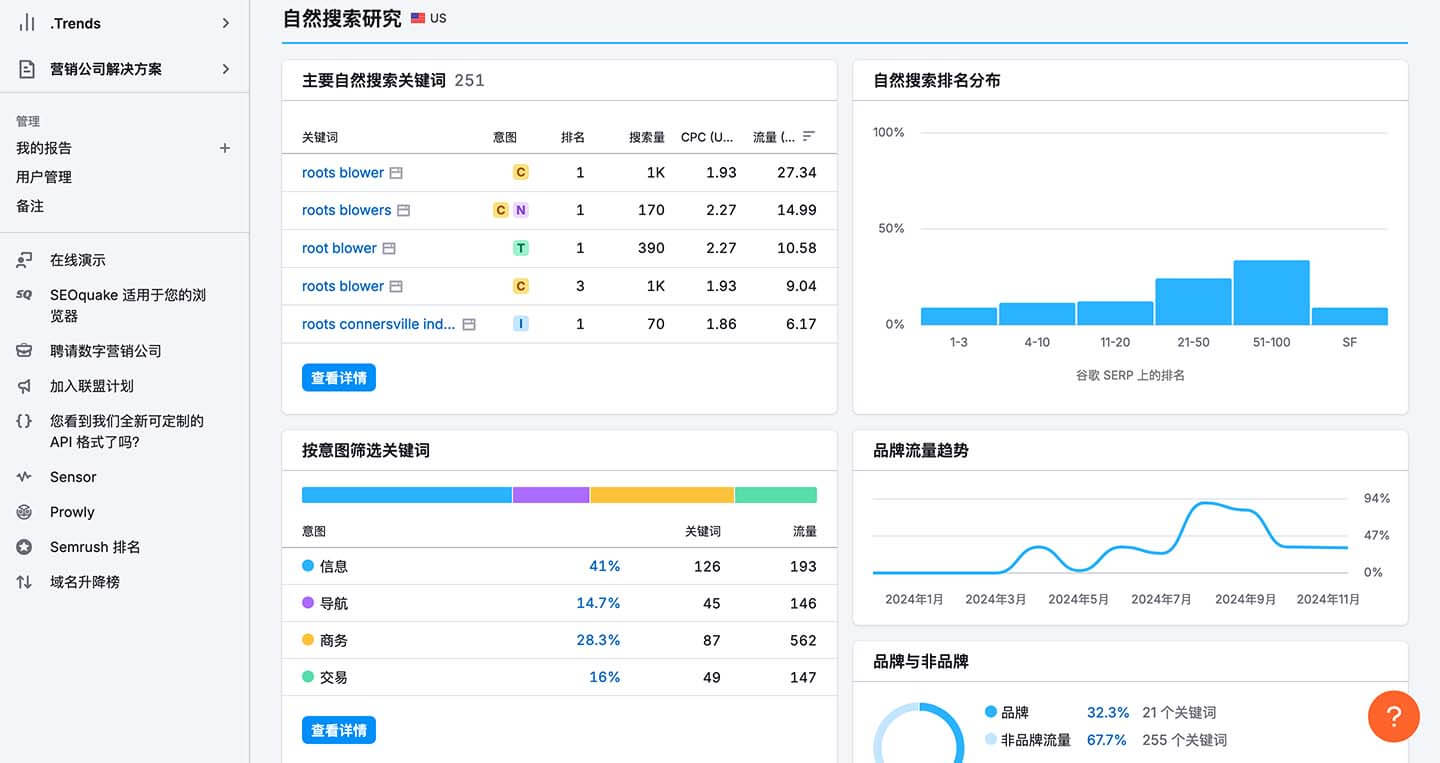The image size is (1440, 763).
Task: Click the transactional T intent badge
Action: (x=520, y=248)
